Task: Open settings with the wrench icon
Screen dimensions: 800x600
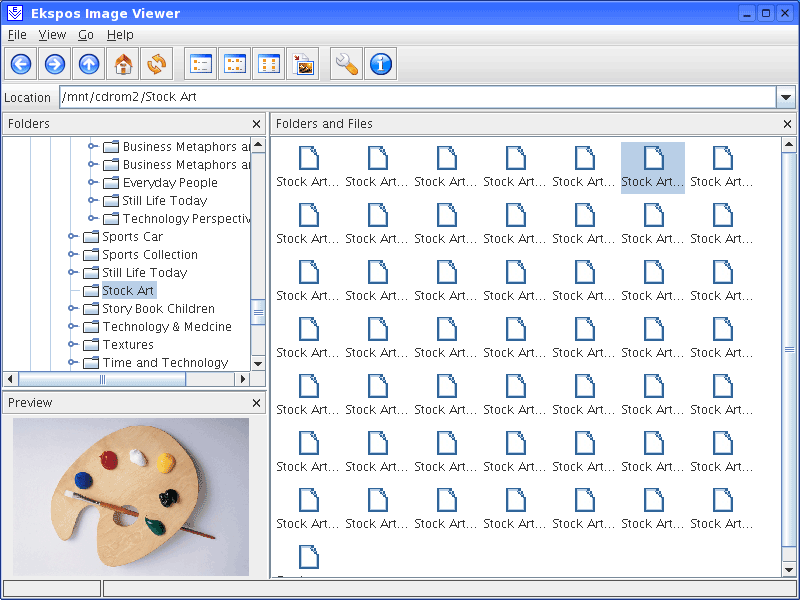Action: point(347,65)
